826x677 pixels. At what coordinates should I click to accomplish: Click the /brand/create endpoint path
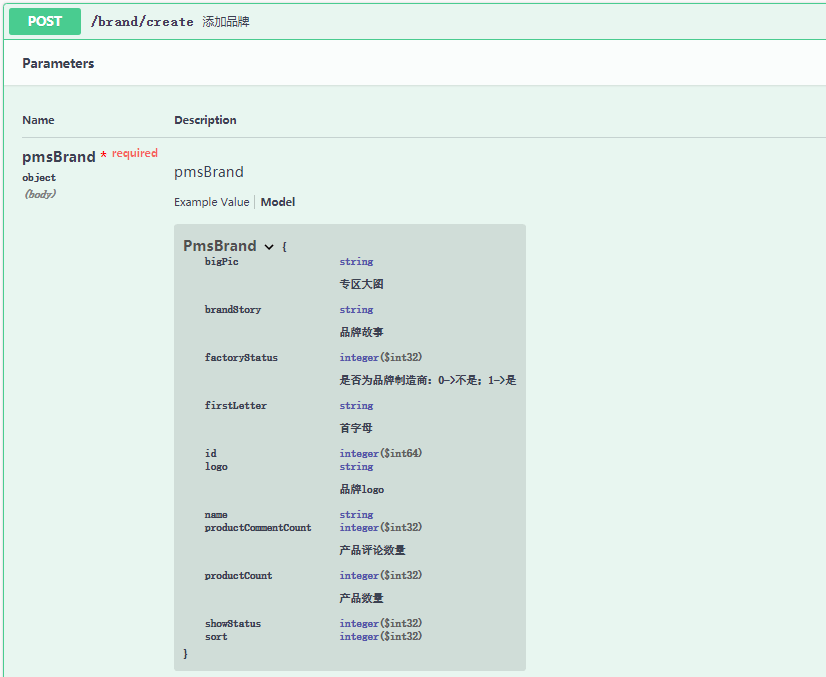tap(142, 22)
